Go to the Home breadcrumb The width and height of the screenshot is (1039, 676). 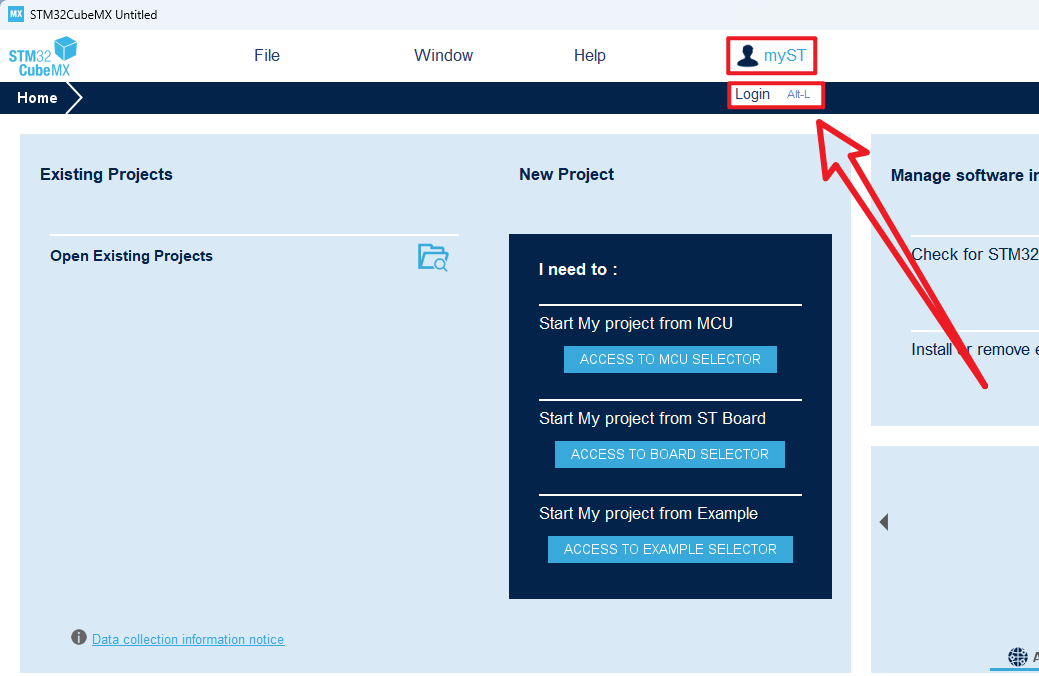click(x=37, y=98)
